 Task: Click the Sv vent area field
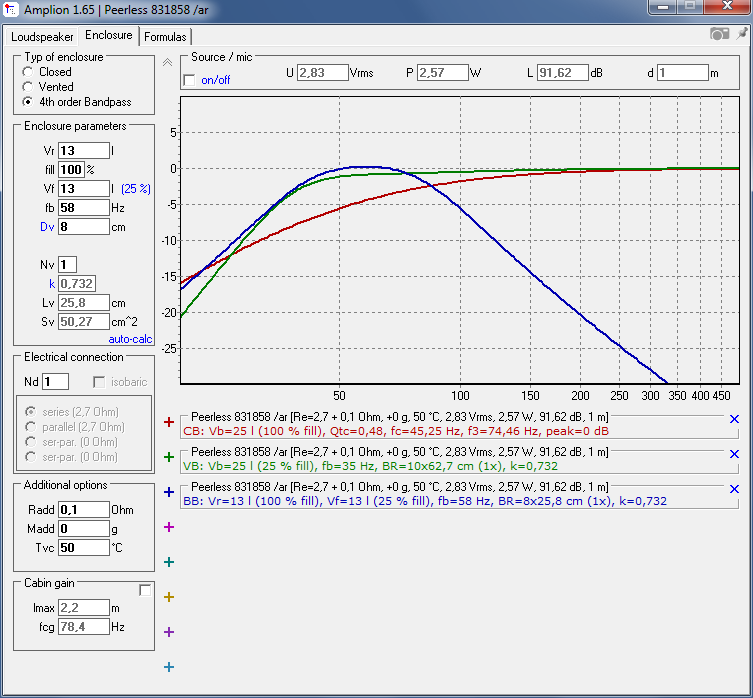pos(84,322)
